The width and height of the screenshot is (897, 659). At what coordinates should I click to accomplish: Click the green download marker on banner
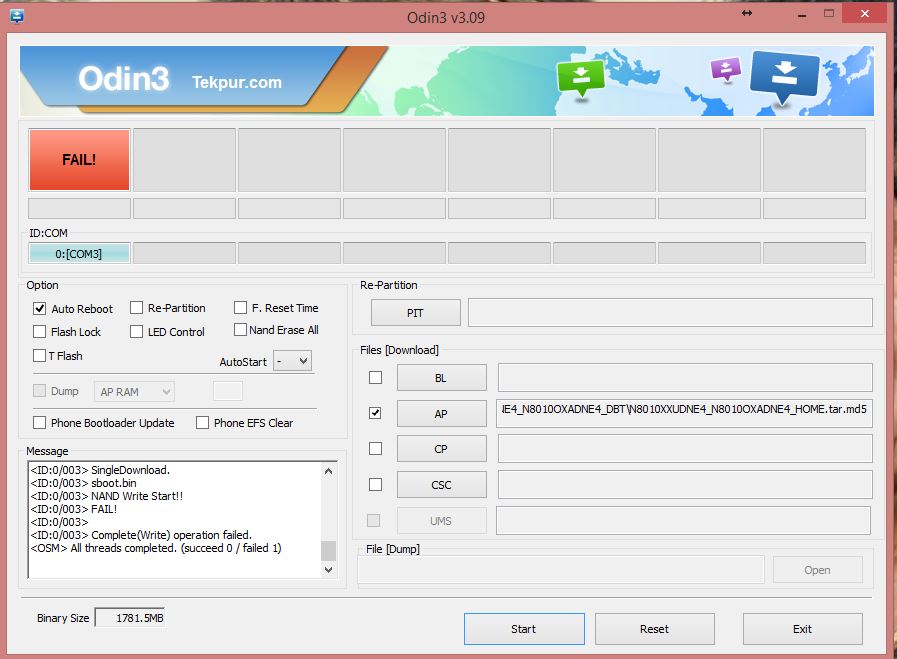point(581,79)
